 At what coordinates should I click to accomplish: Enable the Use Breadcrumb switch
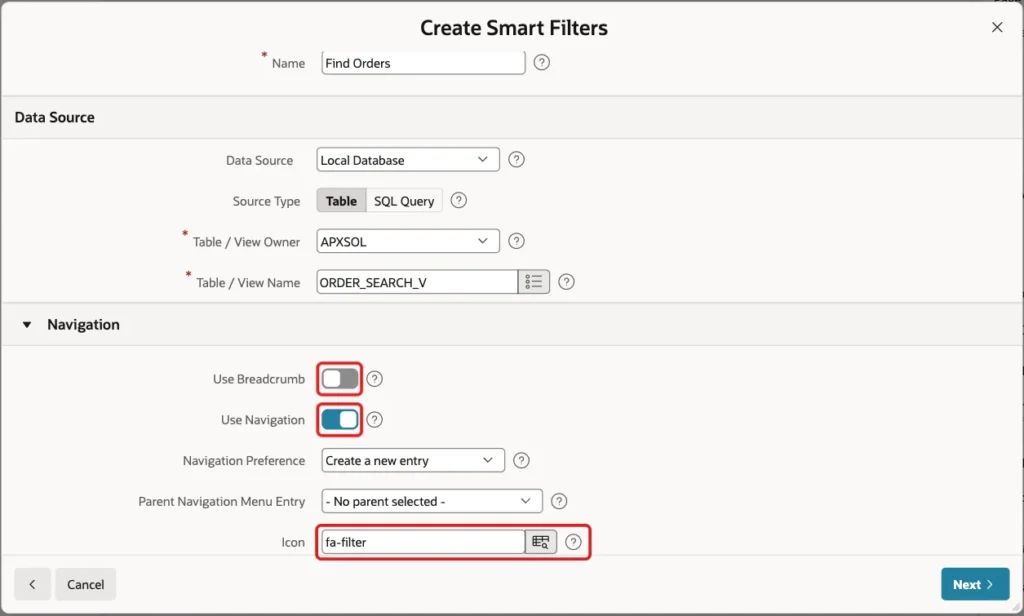[x=340, y=379]
